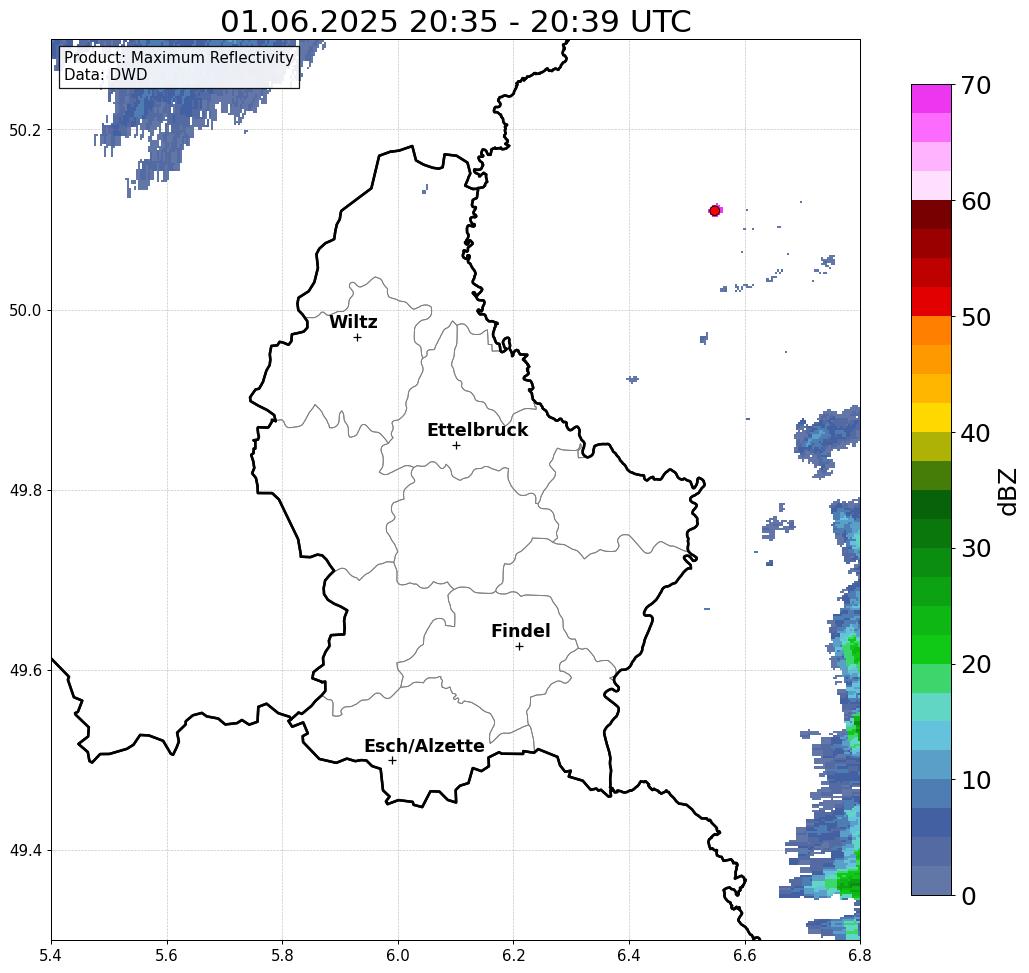Image resolution: width=1029 pixels, height=973 pixels.
Task: Click the title '01.06.2025 20:35 - 20:39 UTC'
Action: point(455,22)
